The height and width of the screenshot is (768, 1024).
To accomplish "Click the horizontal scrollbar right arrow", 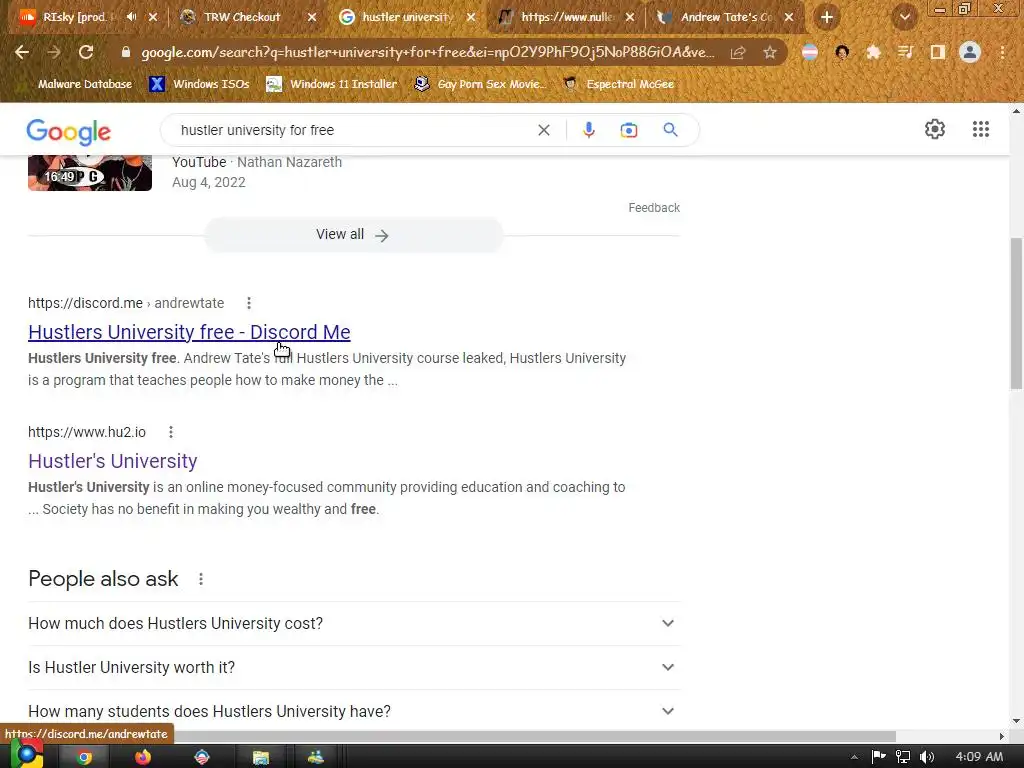I will tap(1002, 736).
